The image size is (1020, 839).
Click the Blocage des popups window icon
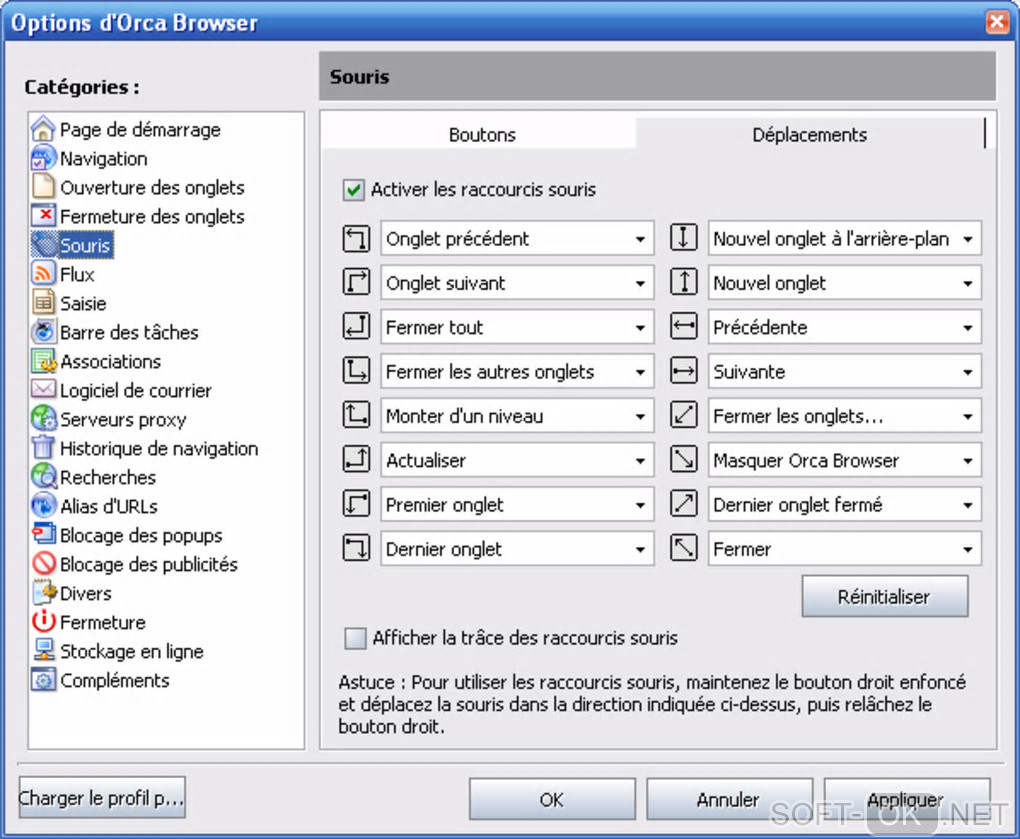43,535
